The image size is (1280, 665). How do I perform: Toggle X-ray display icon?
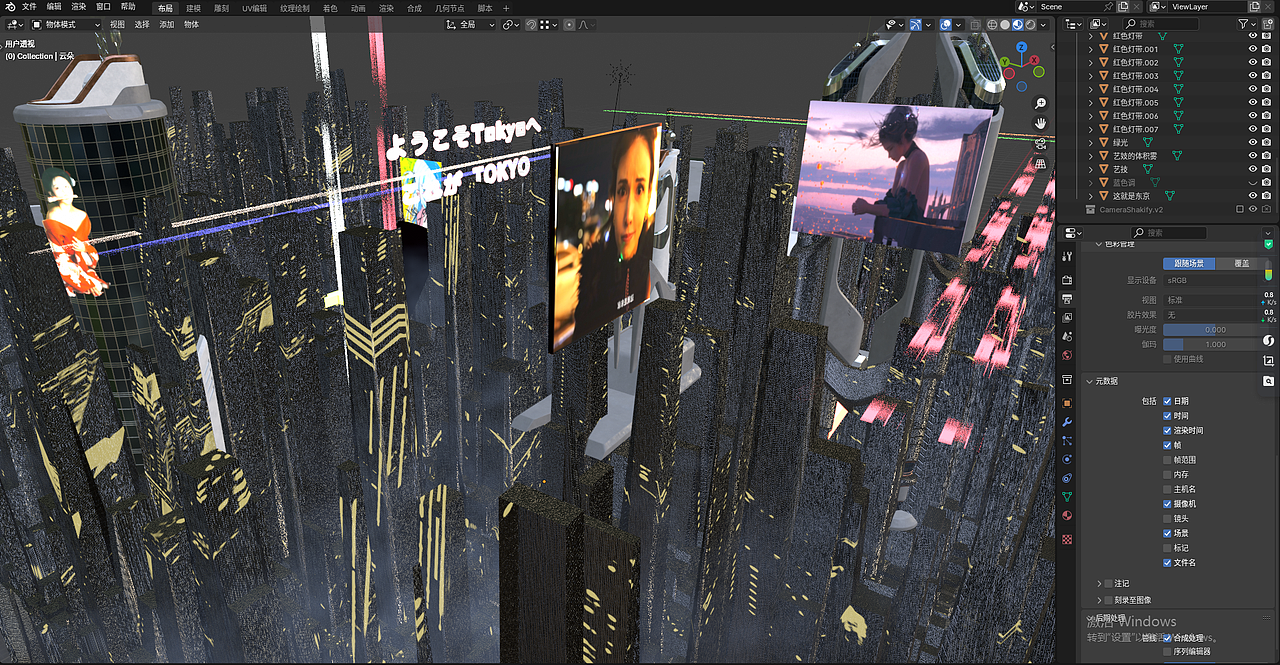(975, 24)
